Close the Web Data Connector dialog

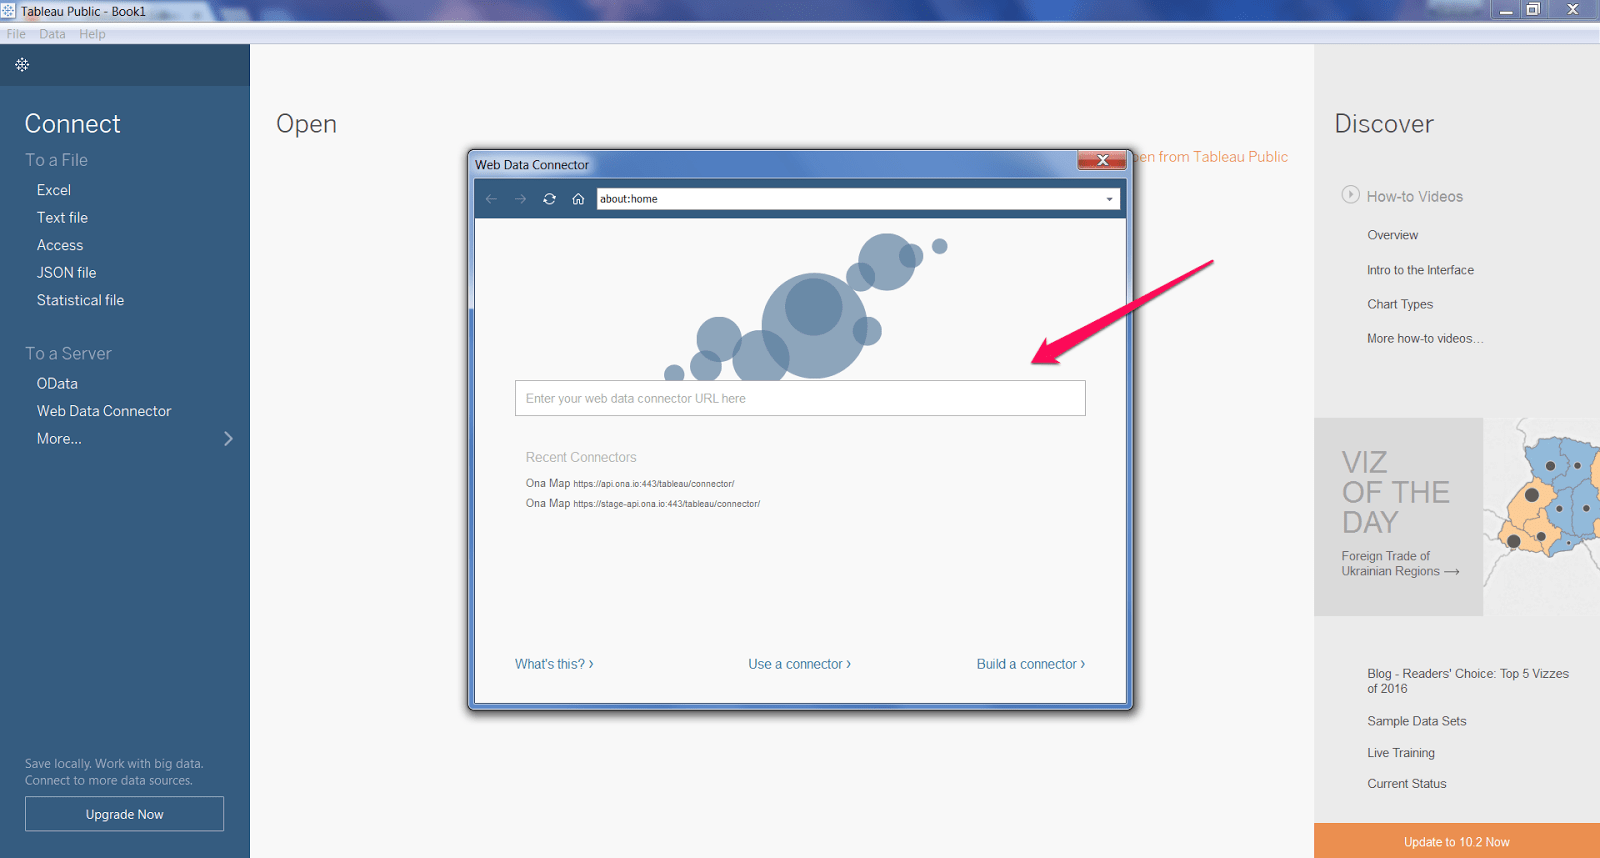pyautogui.click(x=1102, y=160)
